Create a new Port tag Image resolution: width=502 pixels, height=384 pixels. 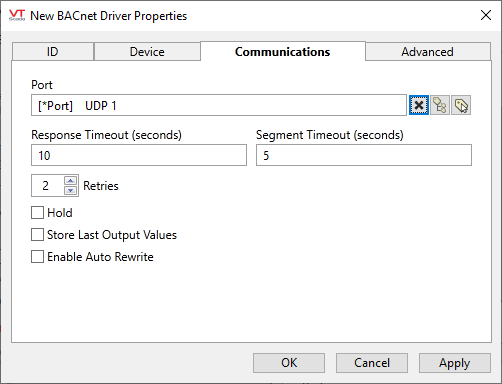tap(461, 105)
